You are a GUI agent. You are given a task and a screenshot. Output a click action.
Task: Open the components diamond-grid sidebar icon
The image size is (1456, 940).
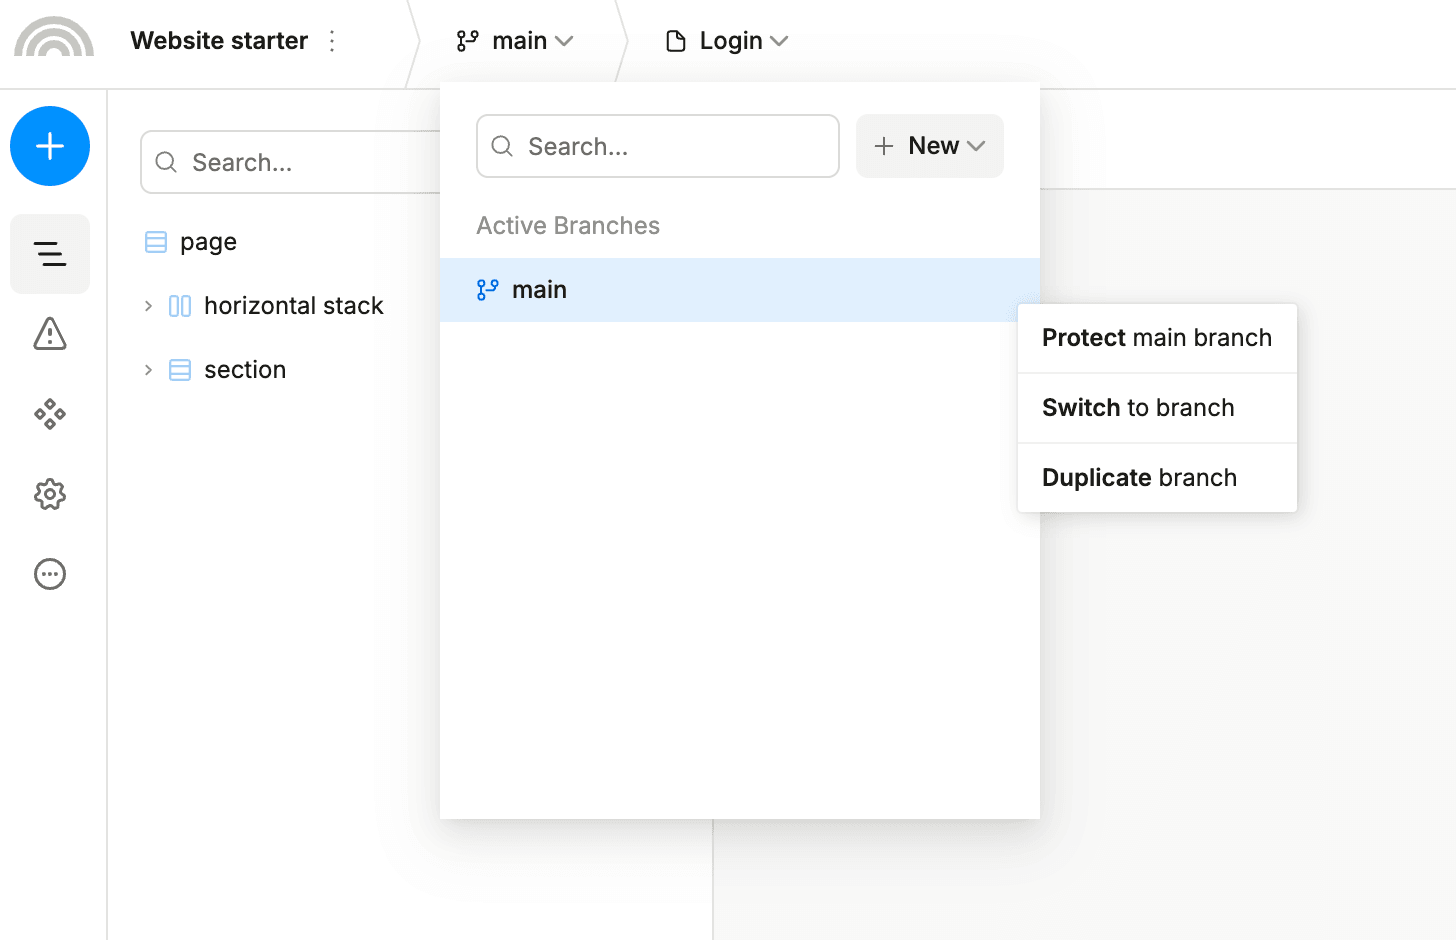point(50,414)
